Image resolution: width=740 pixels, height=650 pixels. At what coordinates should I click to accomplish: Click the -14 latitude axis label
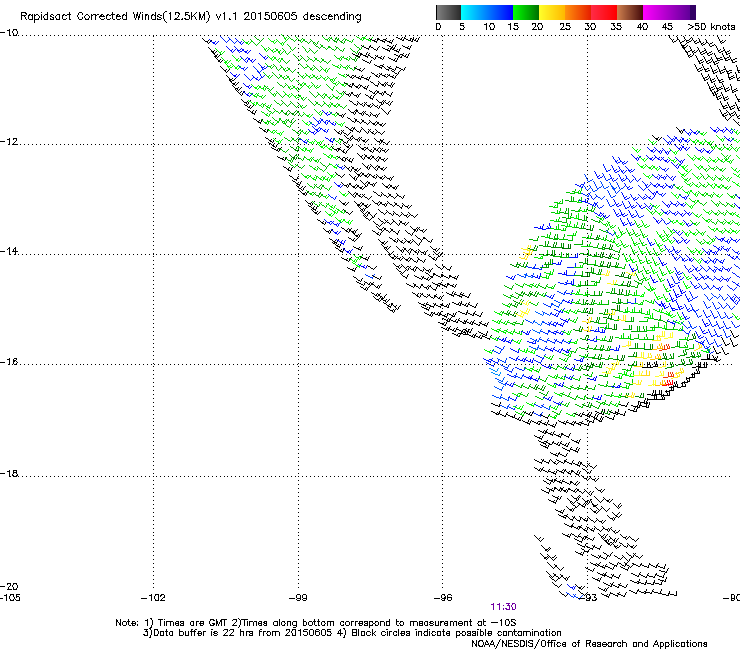[9, 251]
